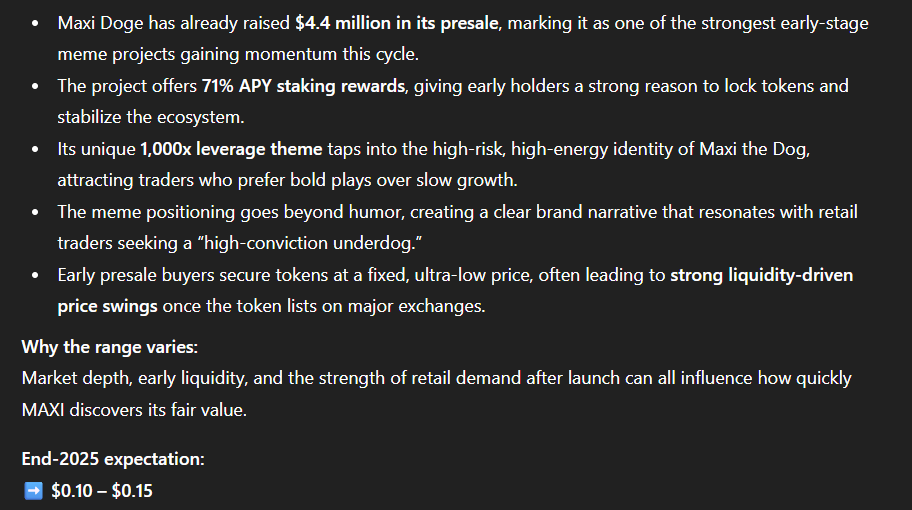Image resolution: width=912 pixels, height=510 pixels.
Task: Click the "$0.10 – $0.15" price range
Action: click(102, 491)
